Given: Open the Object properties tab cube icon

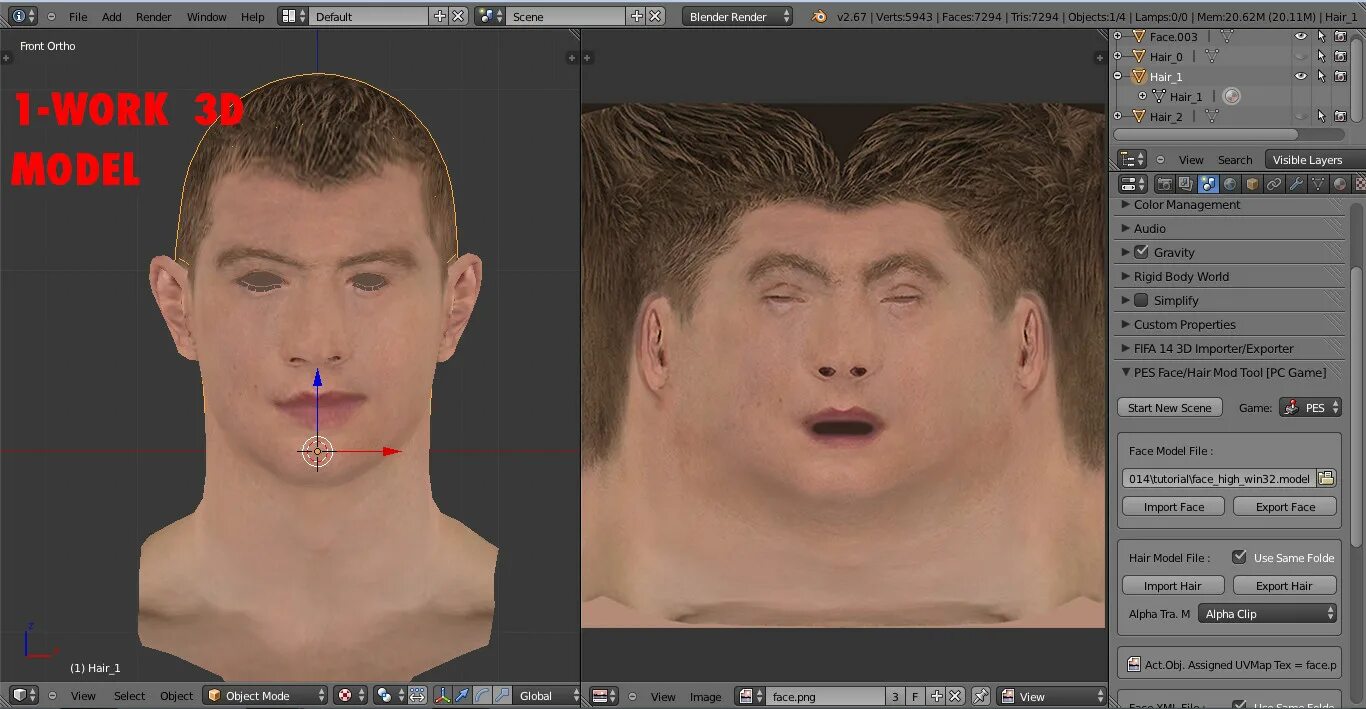Looking at the screenshot, I should click(1252, 184).
